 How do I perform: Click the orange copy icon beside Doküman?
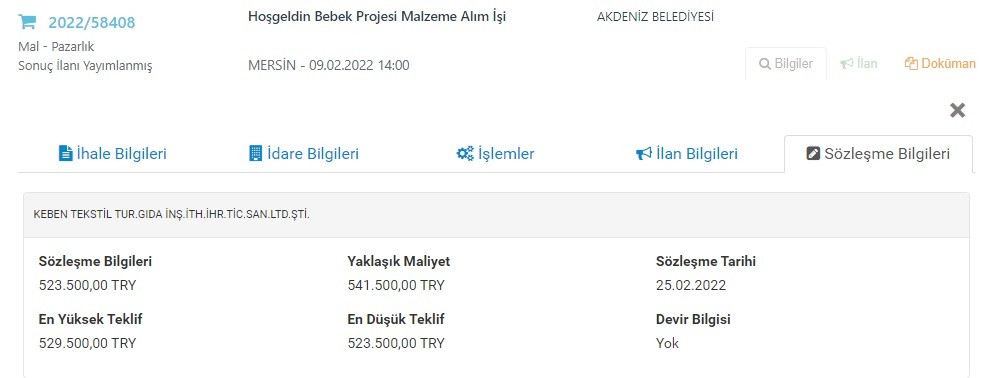tap(911, 64)
